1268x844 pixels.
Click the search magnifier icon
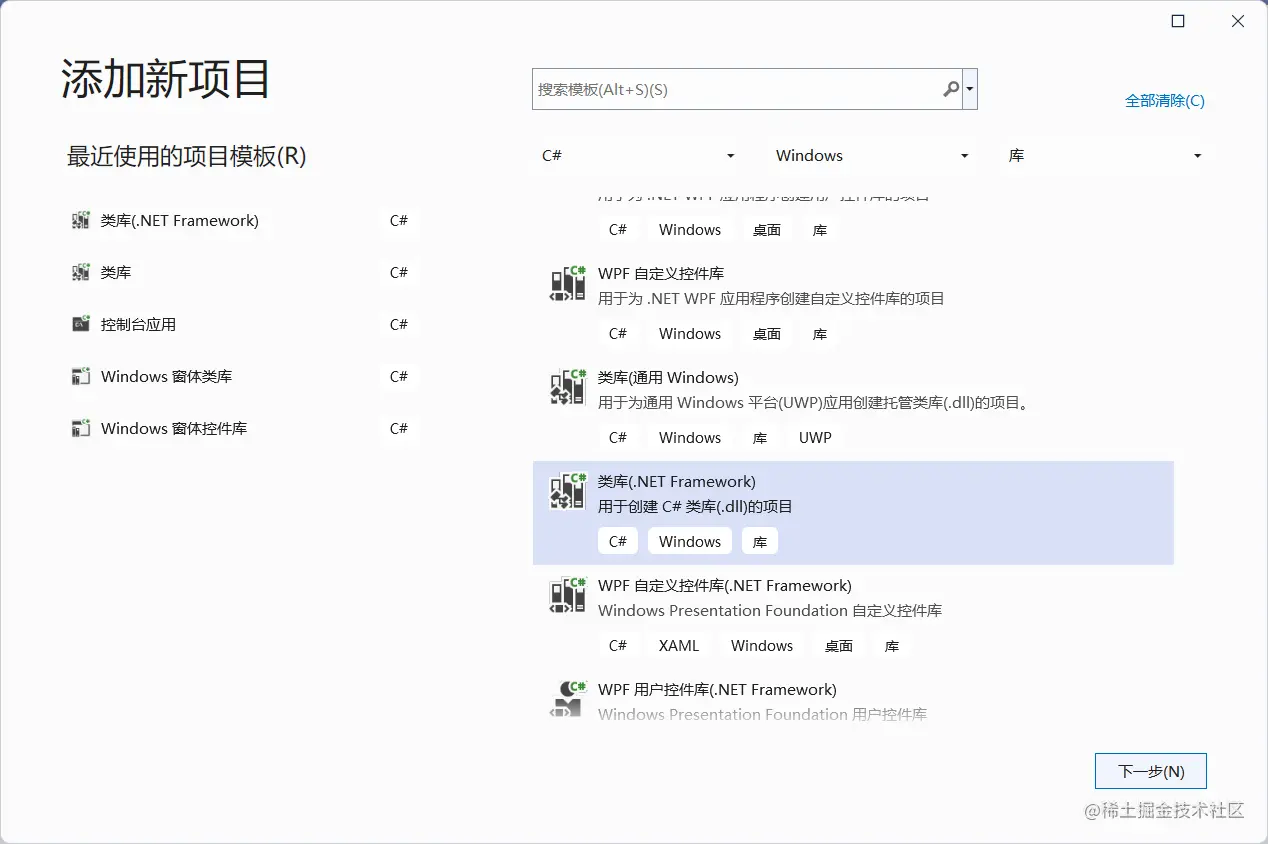tap(951, 89)
